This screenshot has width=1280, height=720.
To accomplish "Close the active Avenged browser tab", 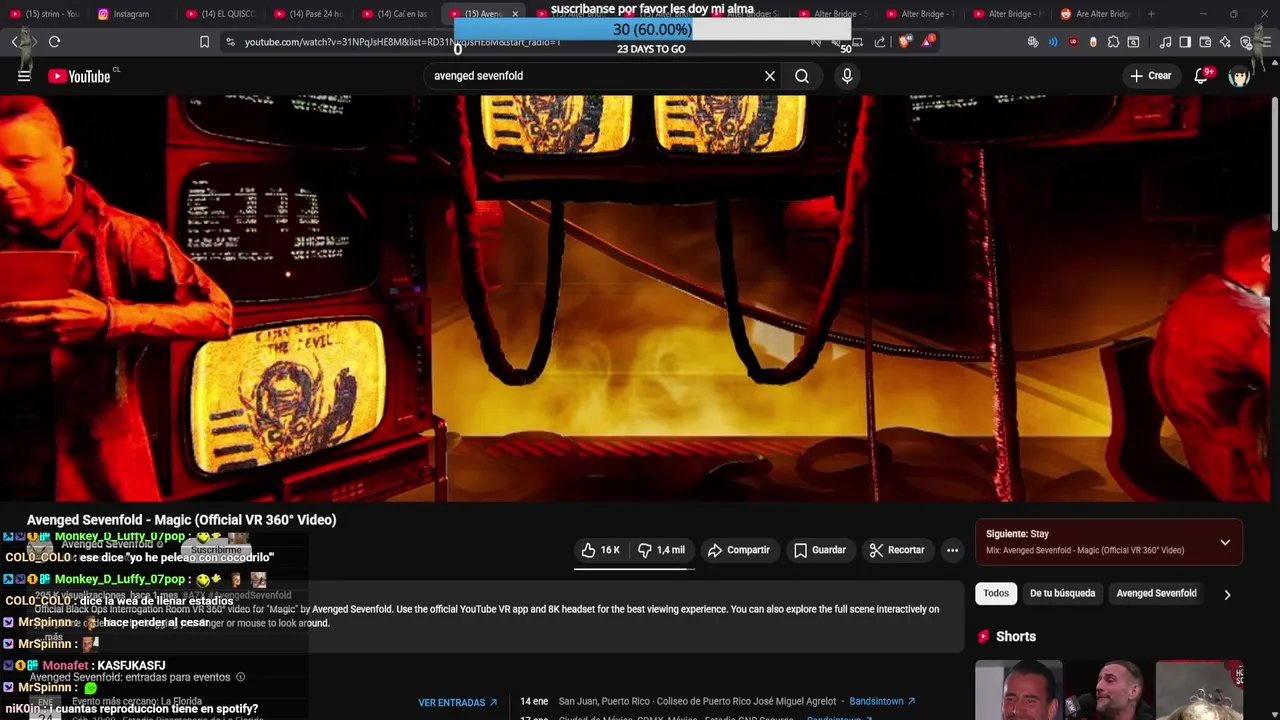I will click(x=515, y=14).
